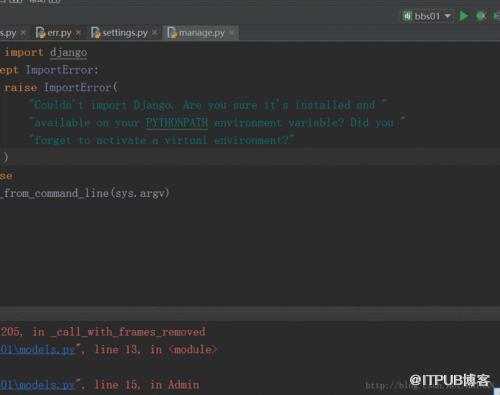The width and height of the screenshot is (500, 395).
Task: Click the Python file icon on settings.py tab
Action: pyautogui.click(x=96, y=33)
